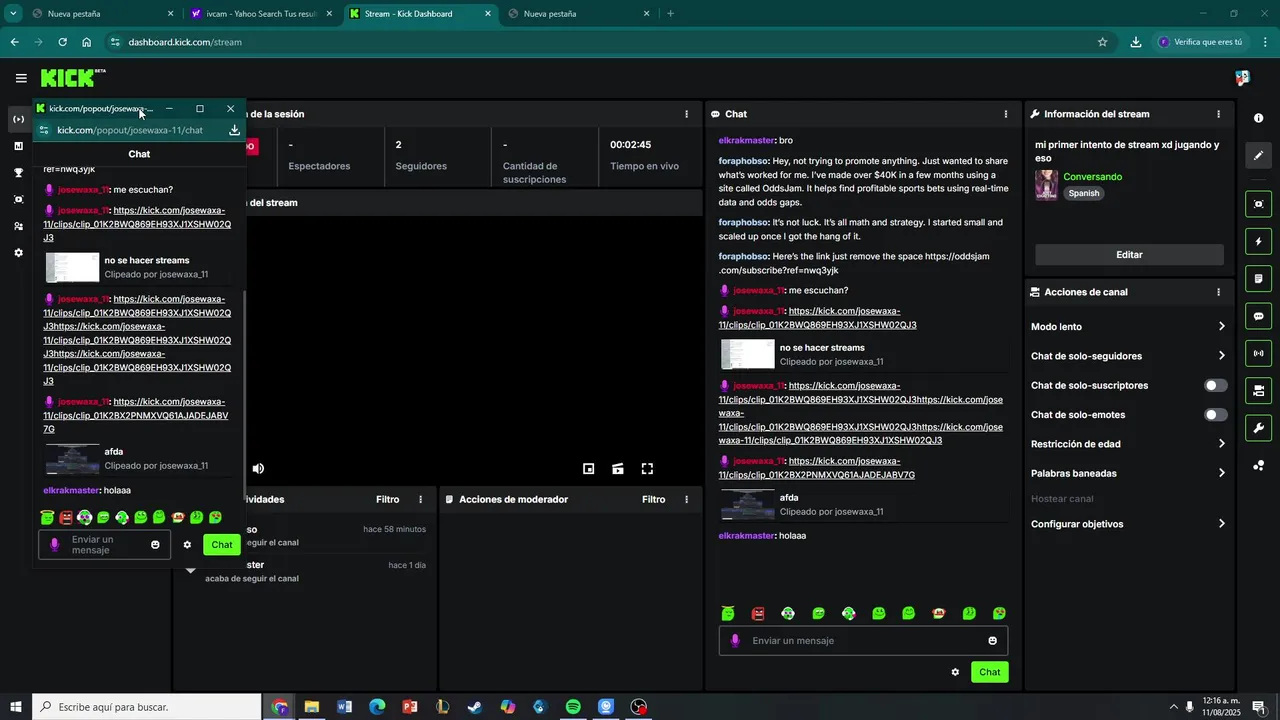1280x720 pixels.
Task: Open settings gear in popout chat window
Action: [187, 545]
